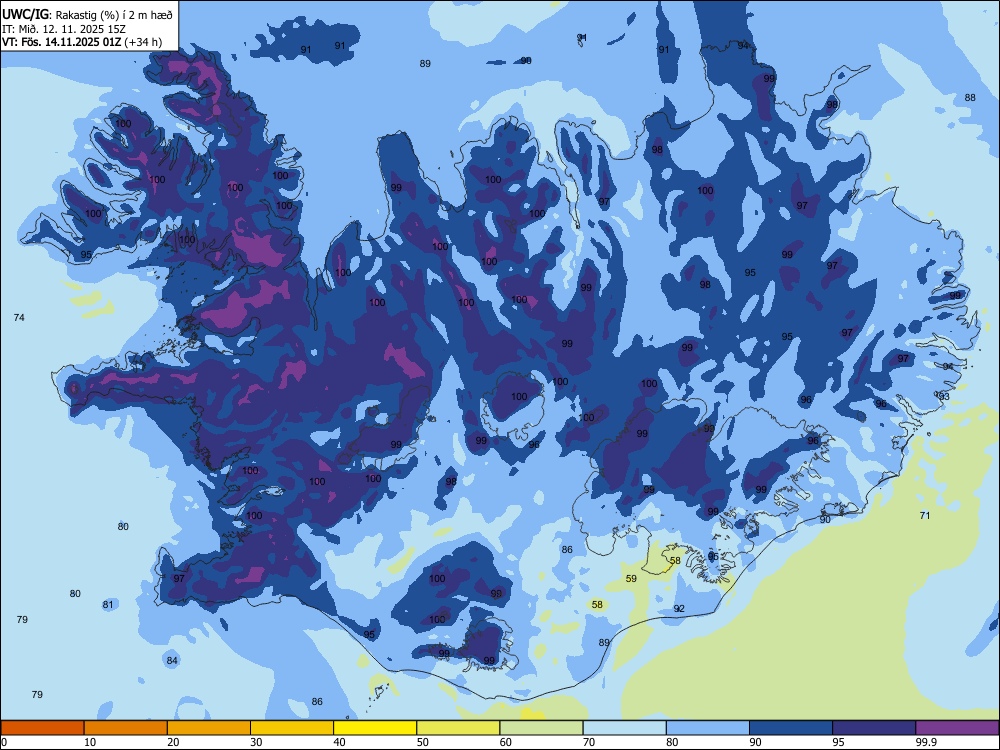Pick the pale yellow 50–60 legend swatch

click(x=458, y=728)
